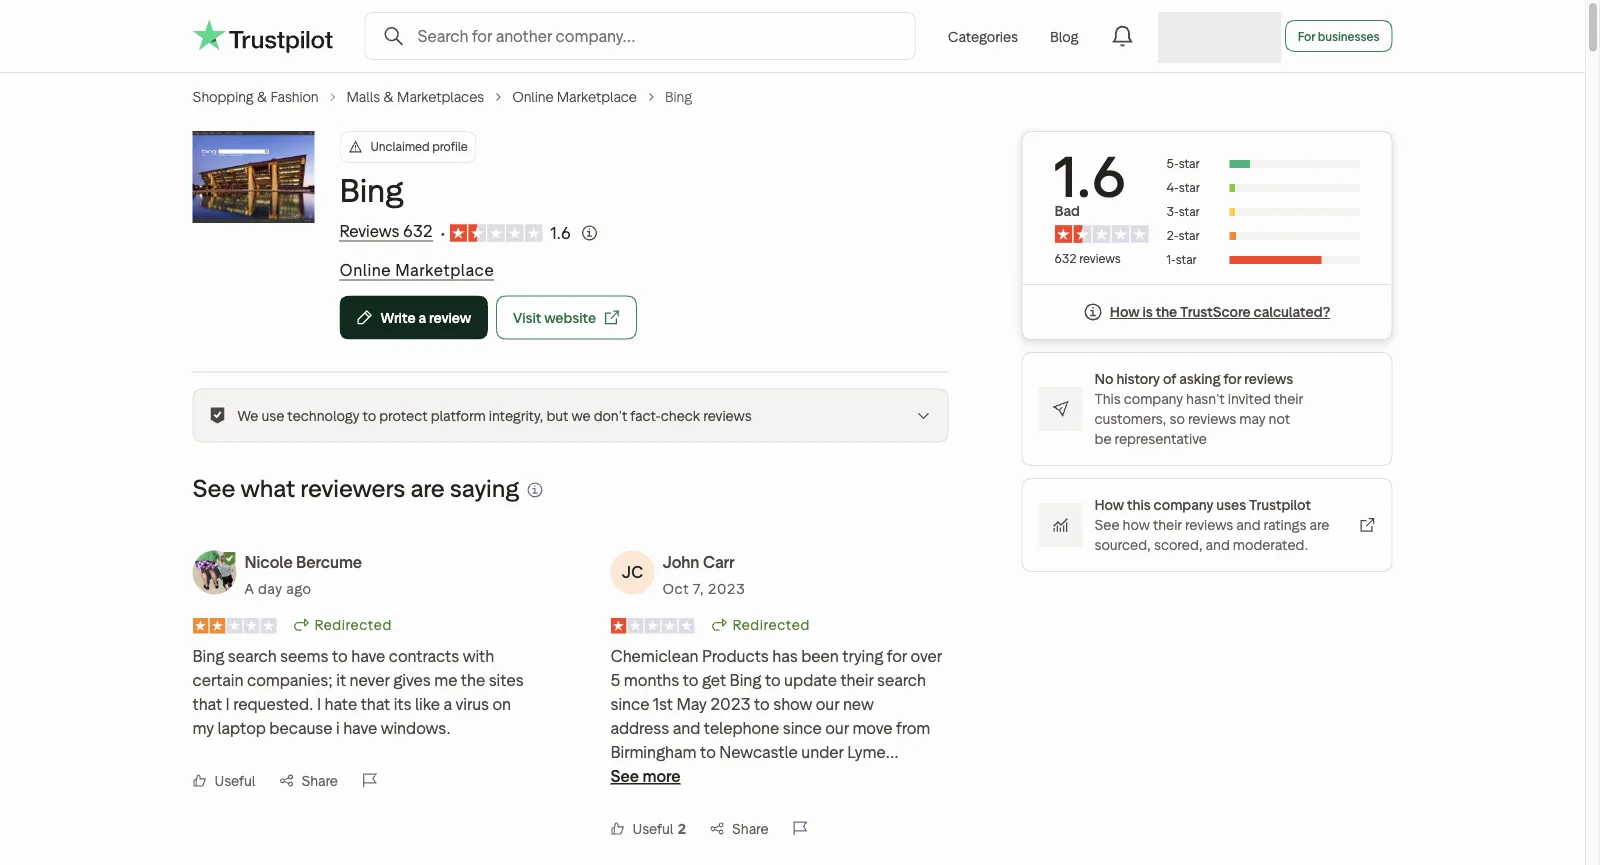1600x865 pixels.
Task: Click the Write a review button
Action: coord(414,318)
